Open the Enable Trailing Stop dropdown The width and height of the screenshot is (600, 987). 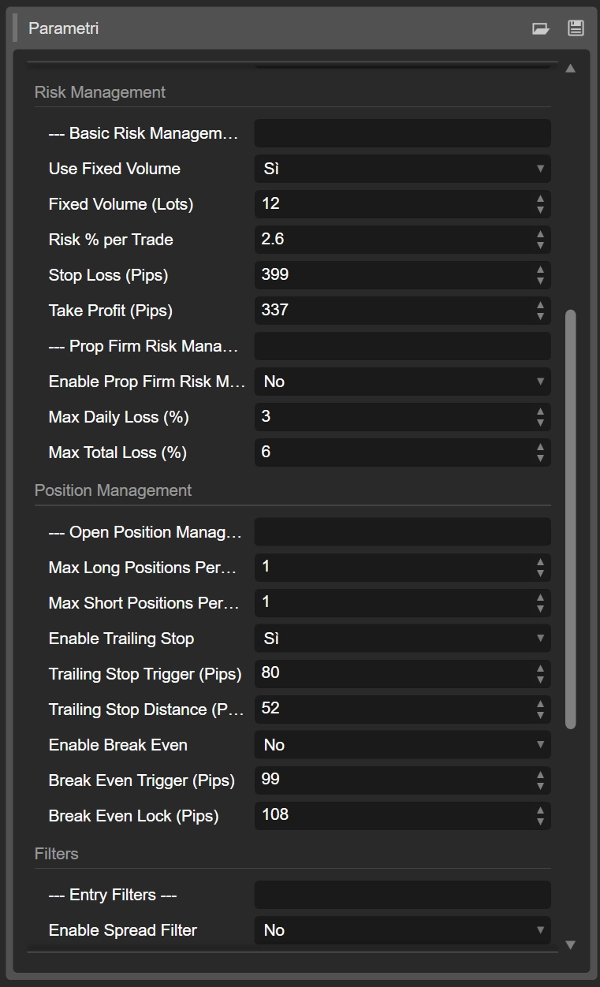pyautogui.click(x=402, y=639)
